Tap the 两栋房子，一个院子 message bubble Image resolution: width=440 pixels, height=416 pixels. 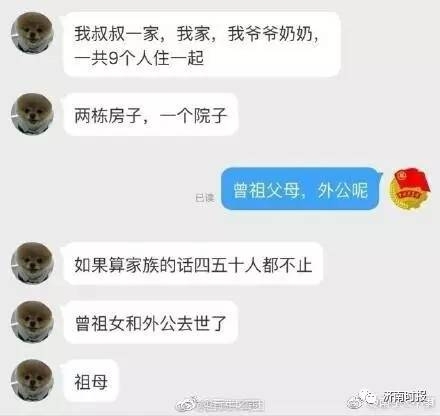(x=151, y=114)
